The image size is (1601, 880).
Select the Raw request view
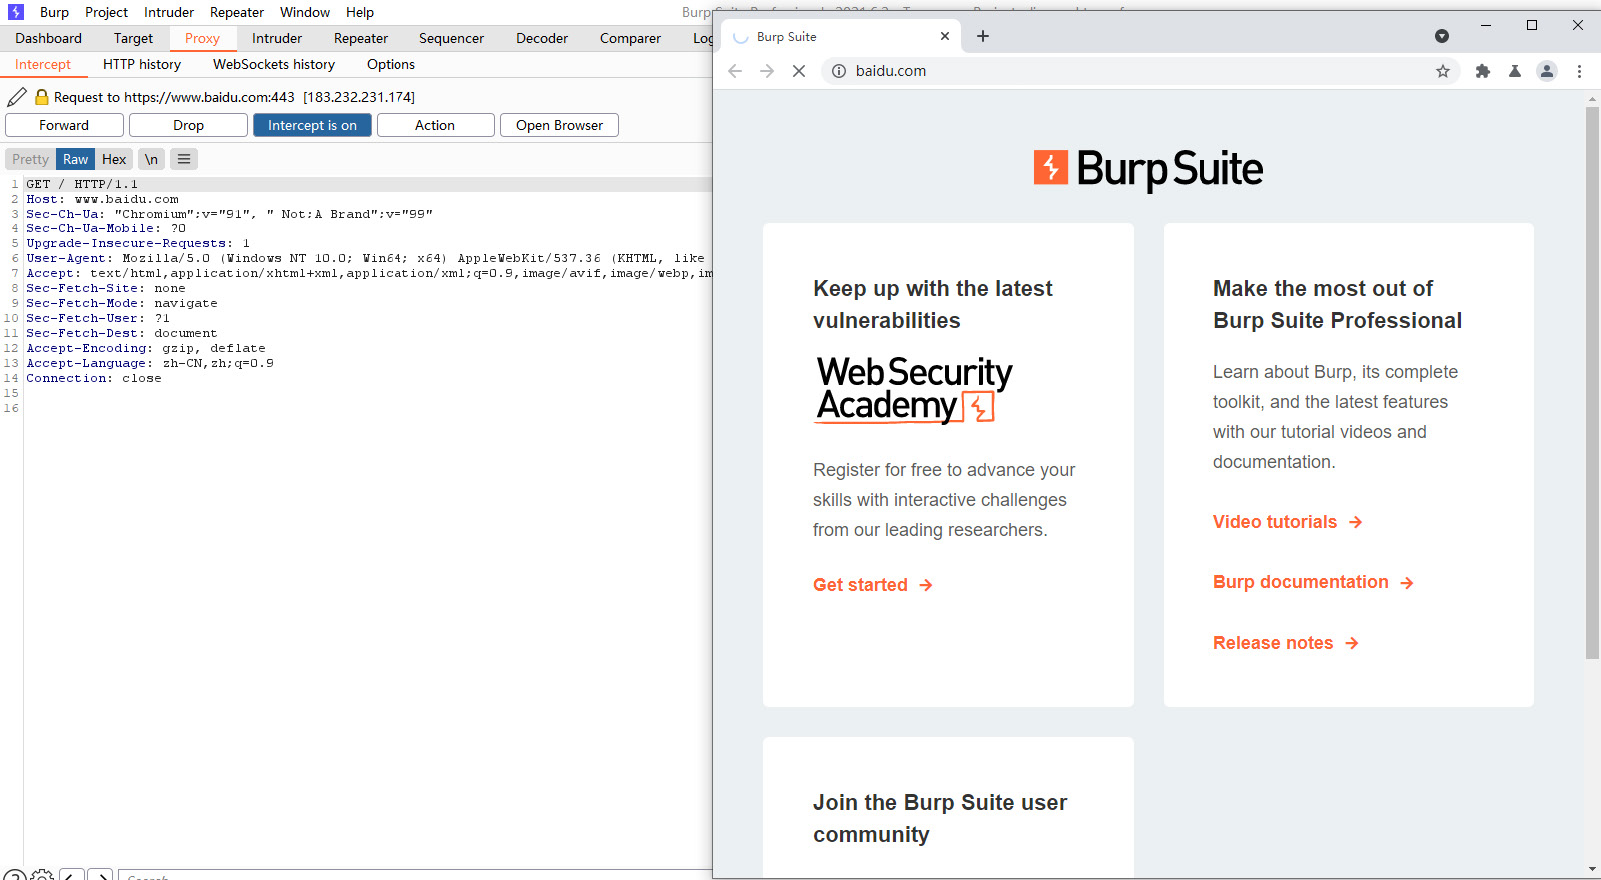[76, 159]
